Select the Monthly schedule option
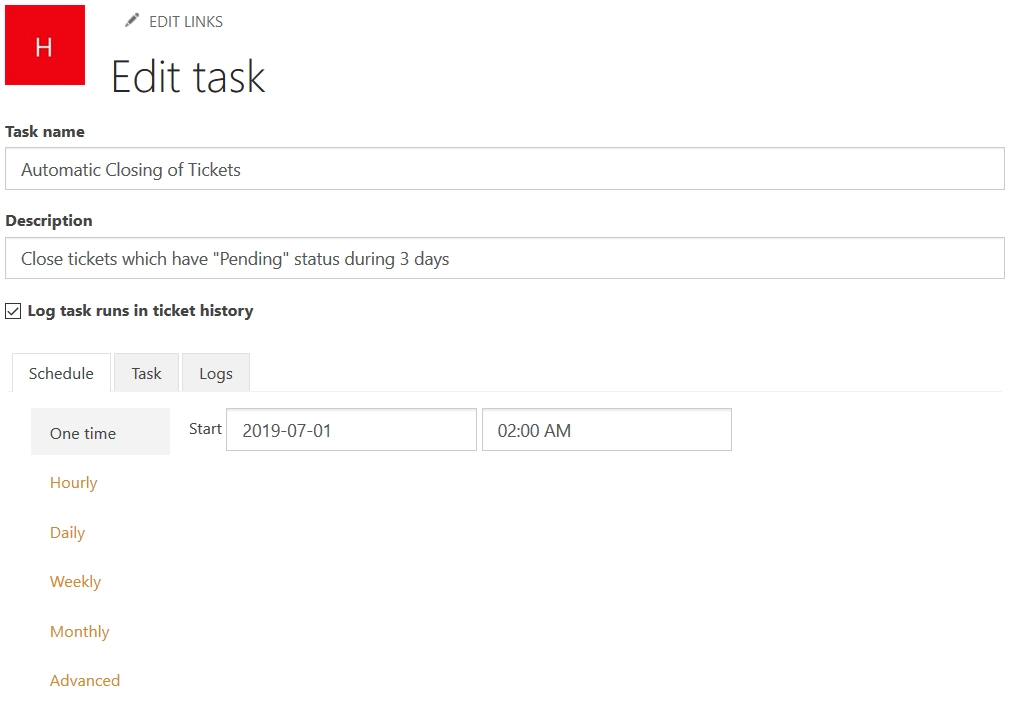This screenshot has width=1025, height=711. [x=80, y=631]
